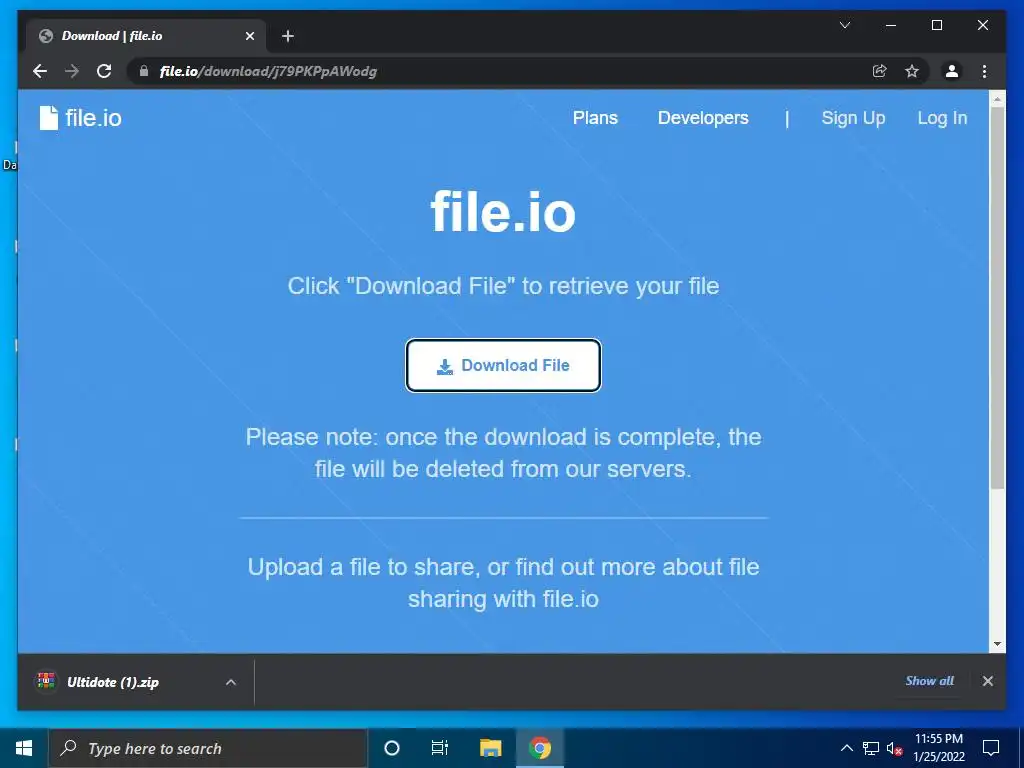The width and height of the screenshot is (1024, 768).
Task: Click the Download File button
Action: (x=503, y=365)
